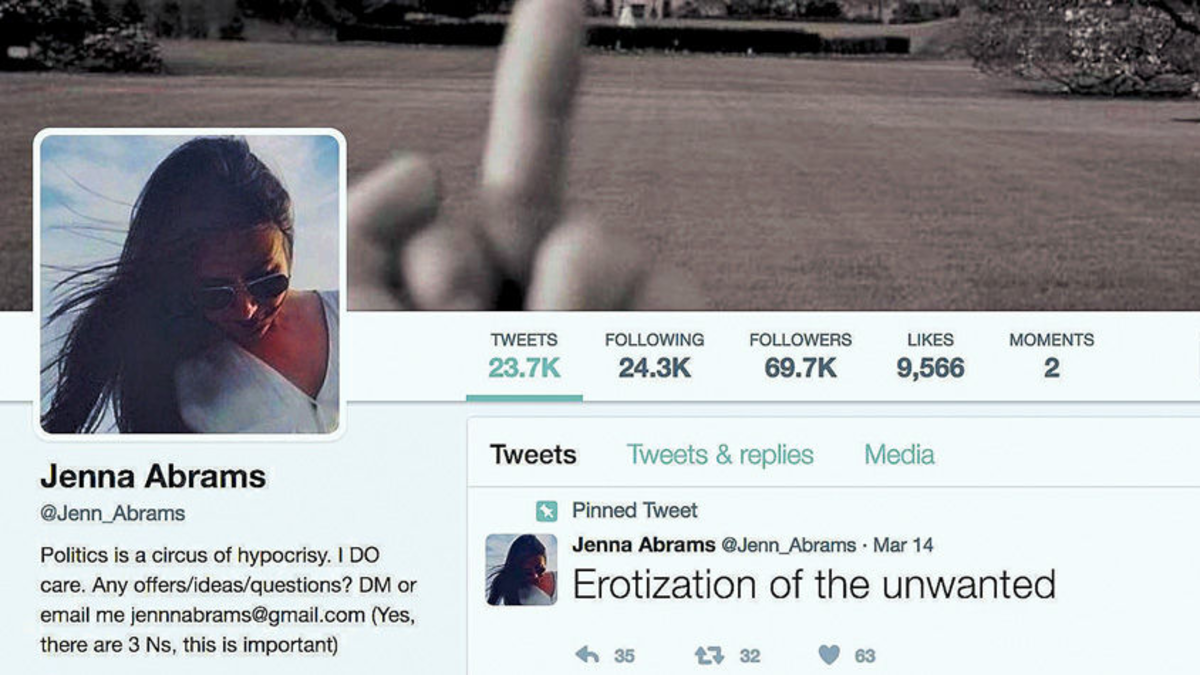The image size is (1200, 675).
Task: Open the Mar 14 tweet timestamp
Action: click(903, 546)
